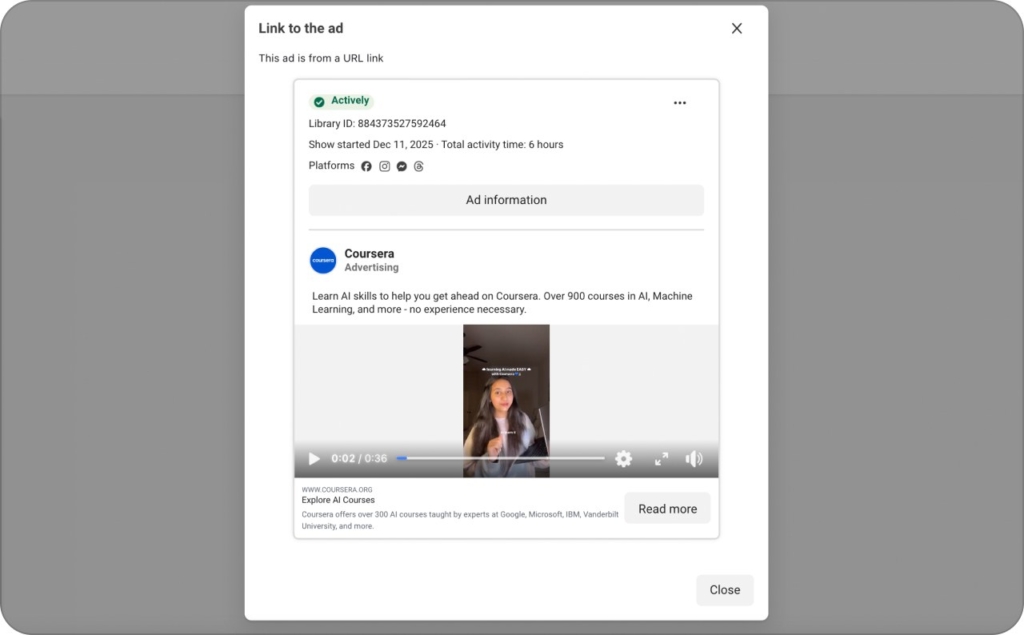The image size is (1024, 635).
Task: Expand the video to fullscreen
Action: [x=661, y=458]
